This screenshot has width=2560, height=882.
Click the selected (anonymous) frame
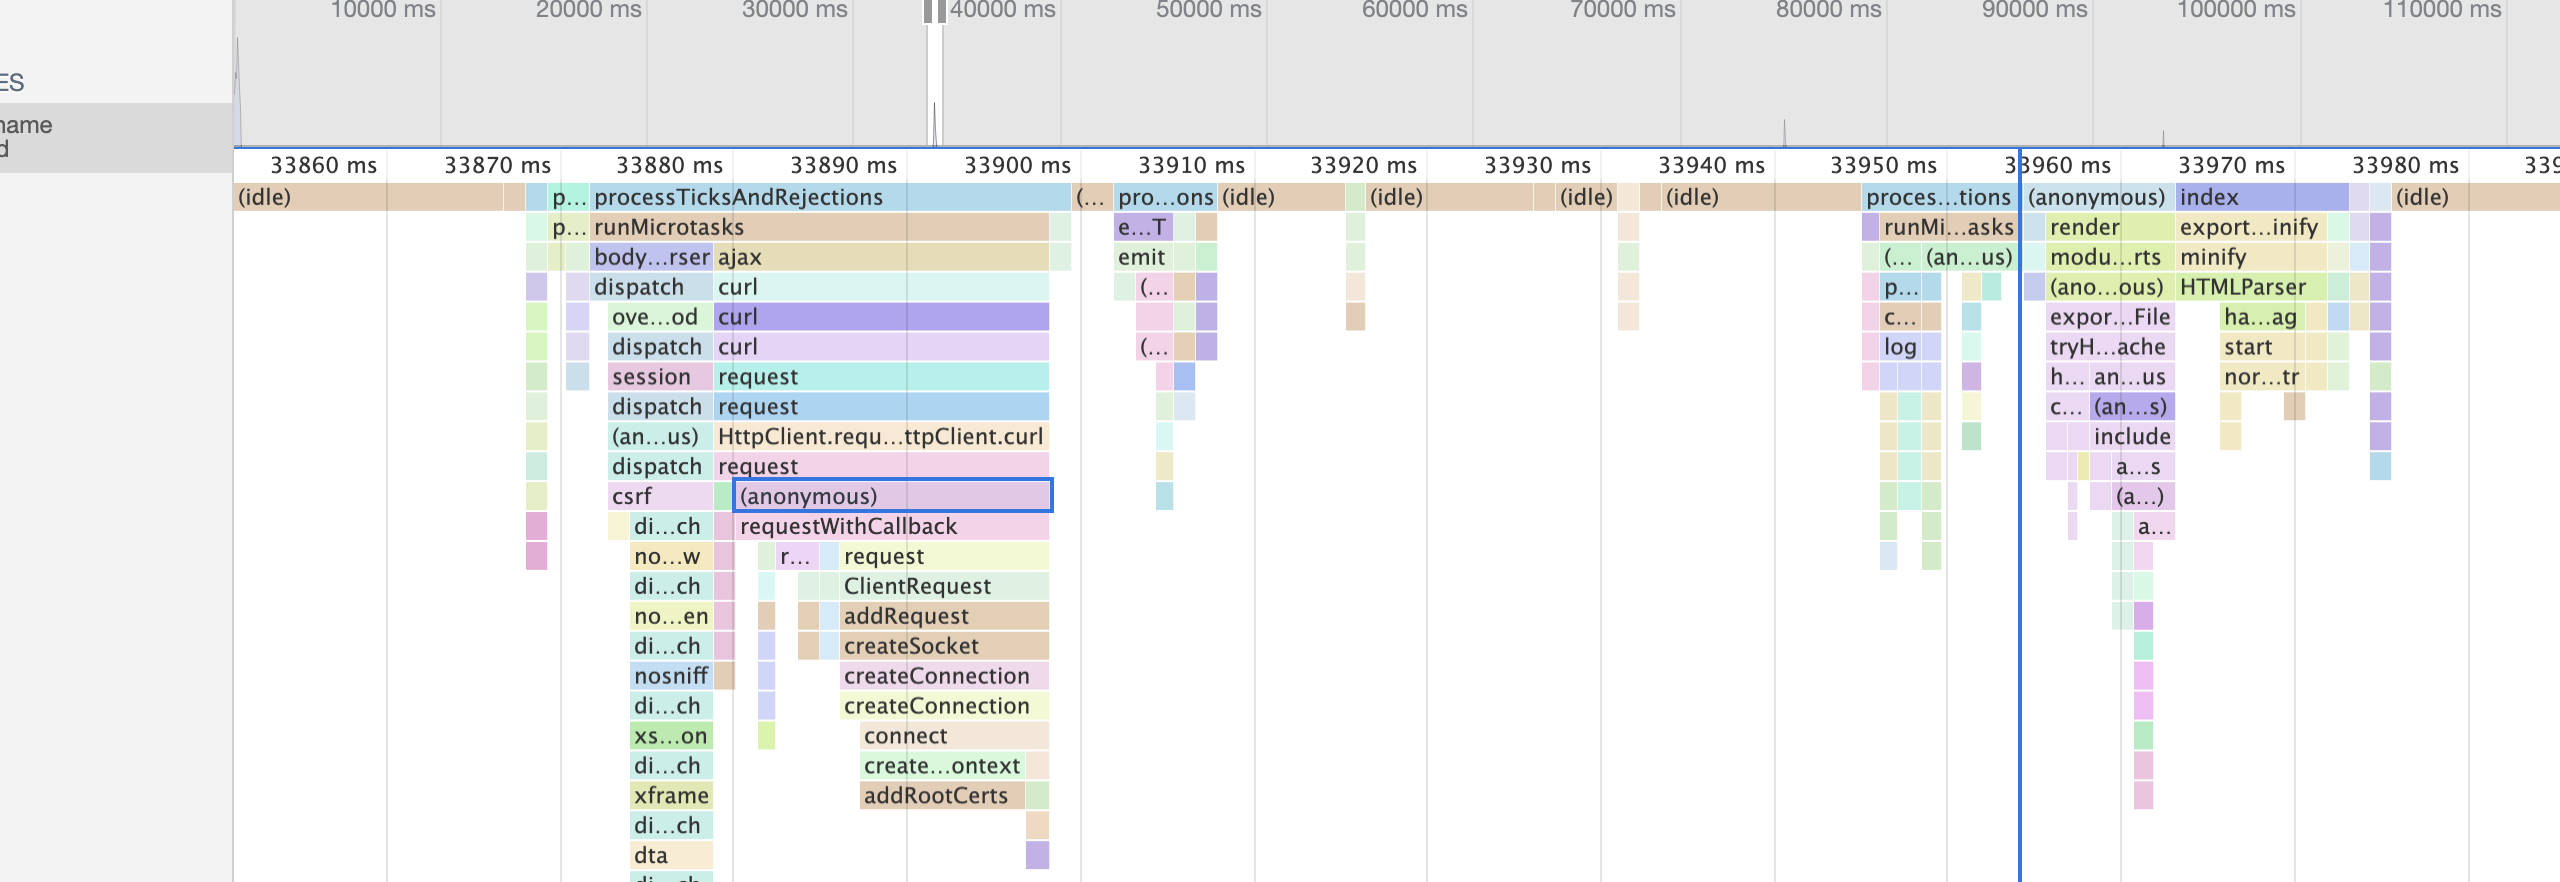click(893, 496)
